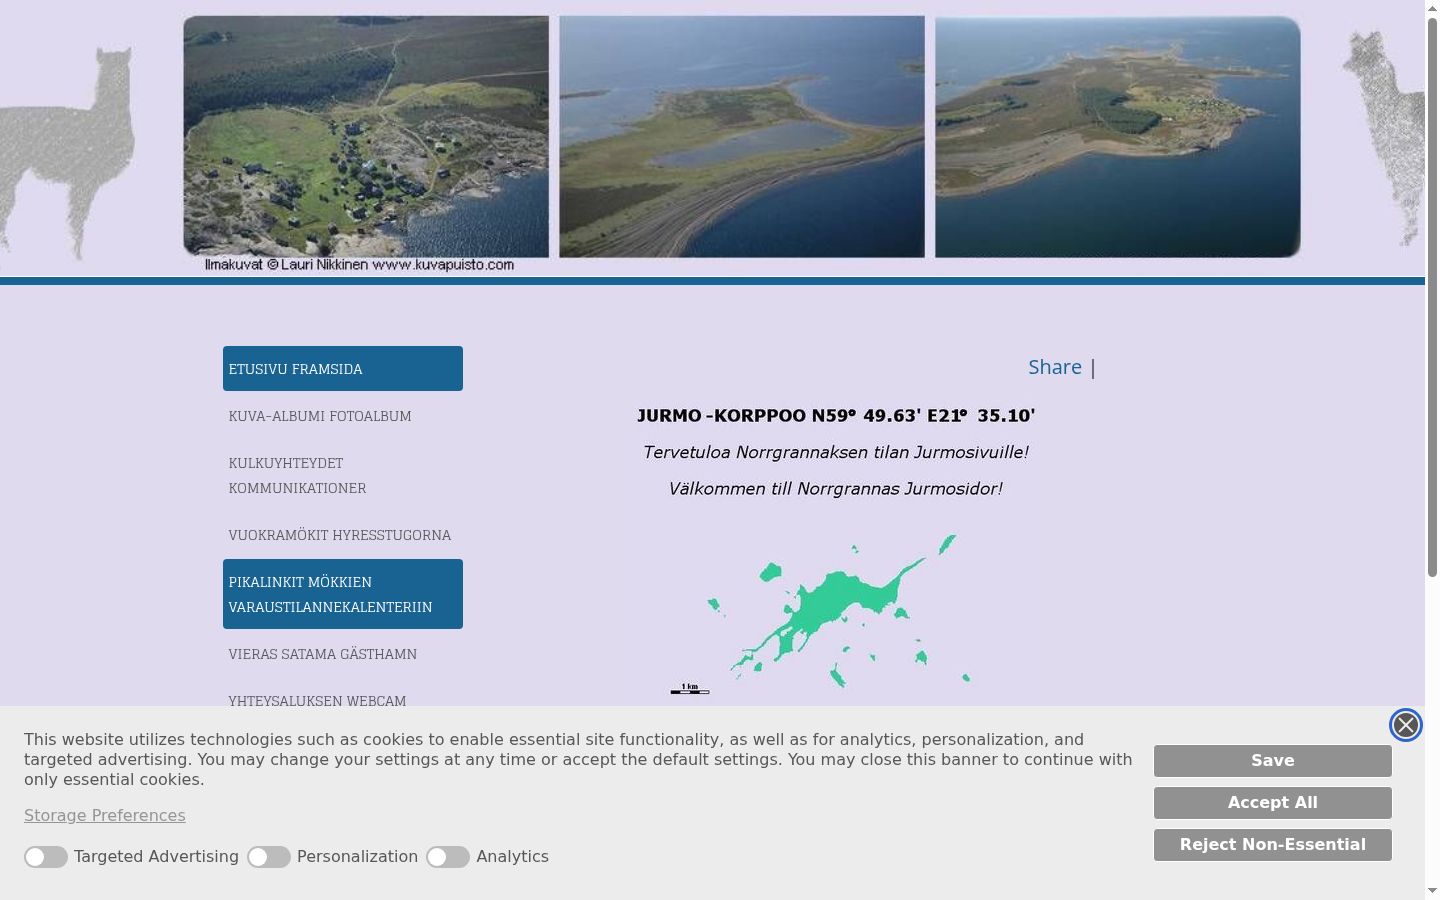Screen dimensions: 1440x900
Task: Open Kulkuyhteydet Kommunikationer menu item
Action: [x=343, y=475]
